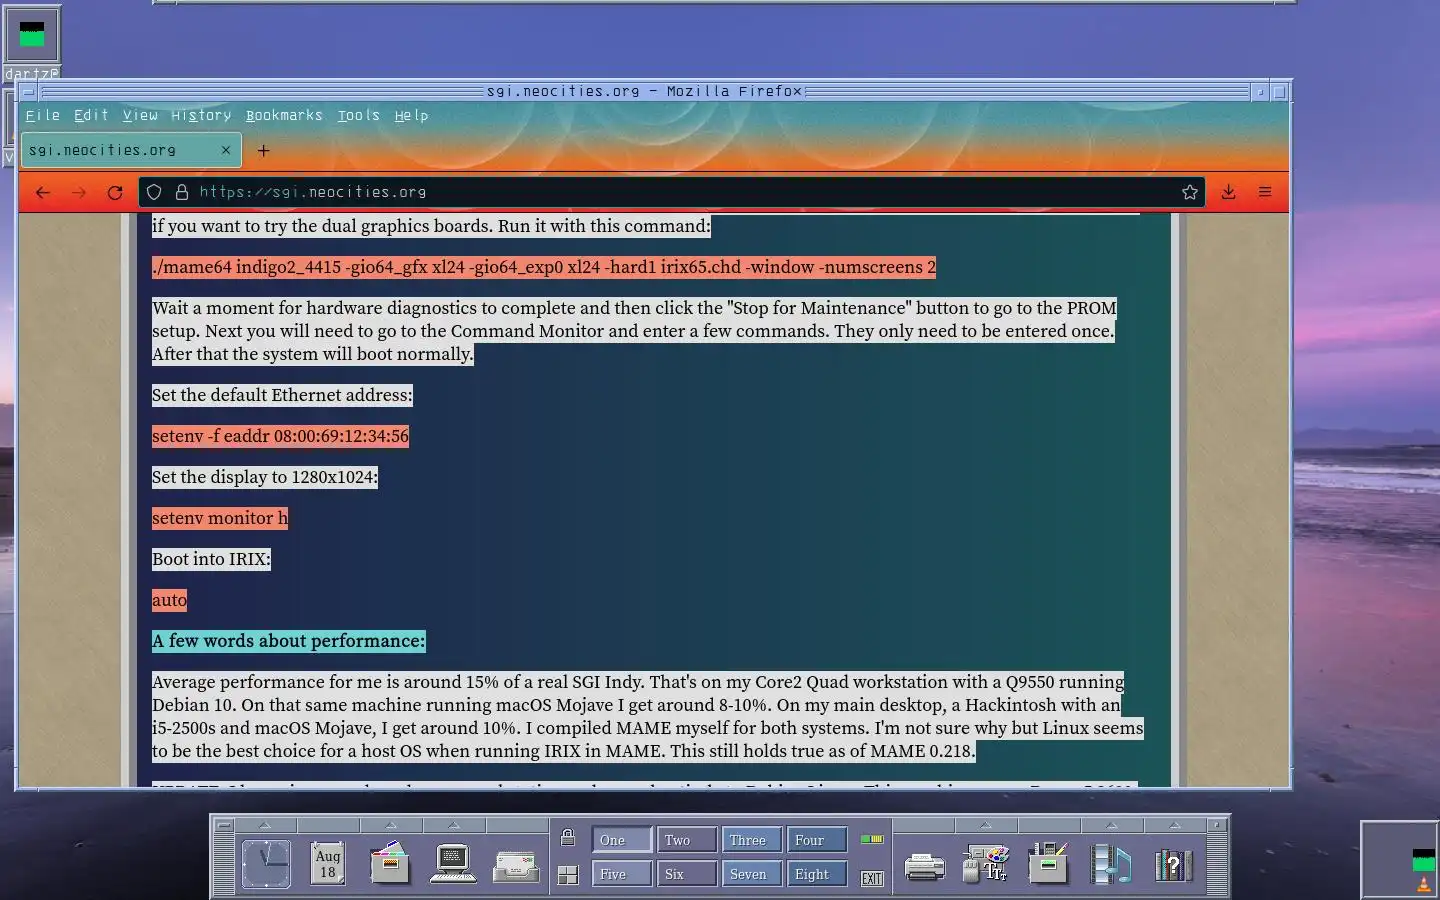
Task: Launch the Style Manager palette icon
Action: pyautogui.click(x=986, y=864)
